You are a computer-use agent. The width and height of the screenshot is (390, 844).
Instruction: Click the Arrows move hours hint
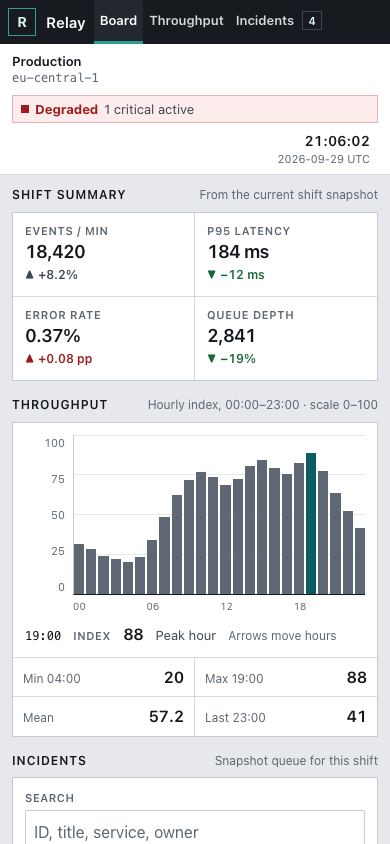pos(282,636)
